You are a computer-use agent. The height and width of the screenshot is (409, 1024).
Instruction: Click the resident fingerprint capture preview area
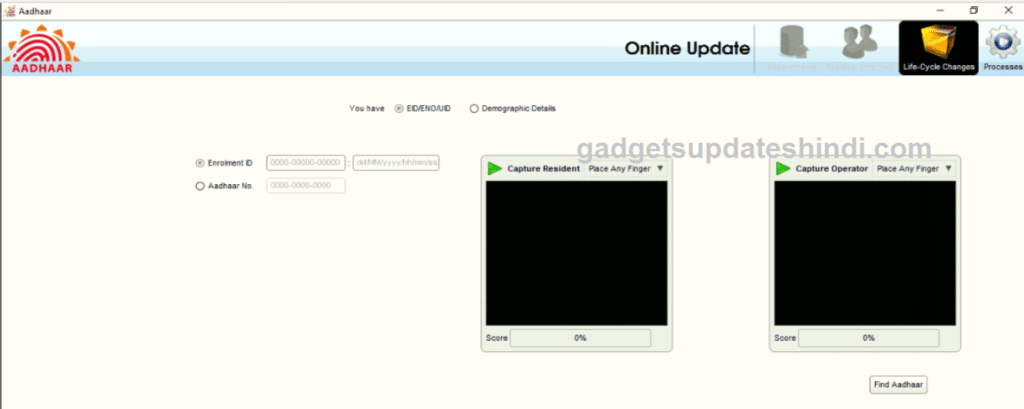click(x=577, y=253)
